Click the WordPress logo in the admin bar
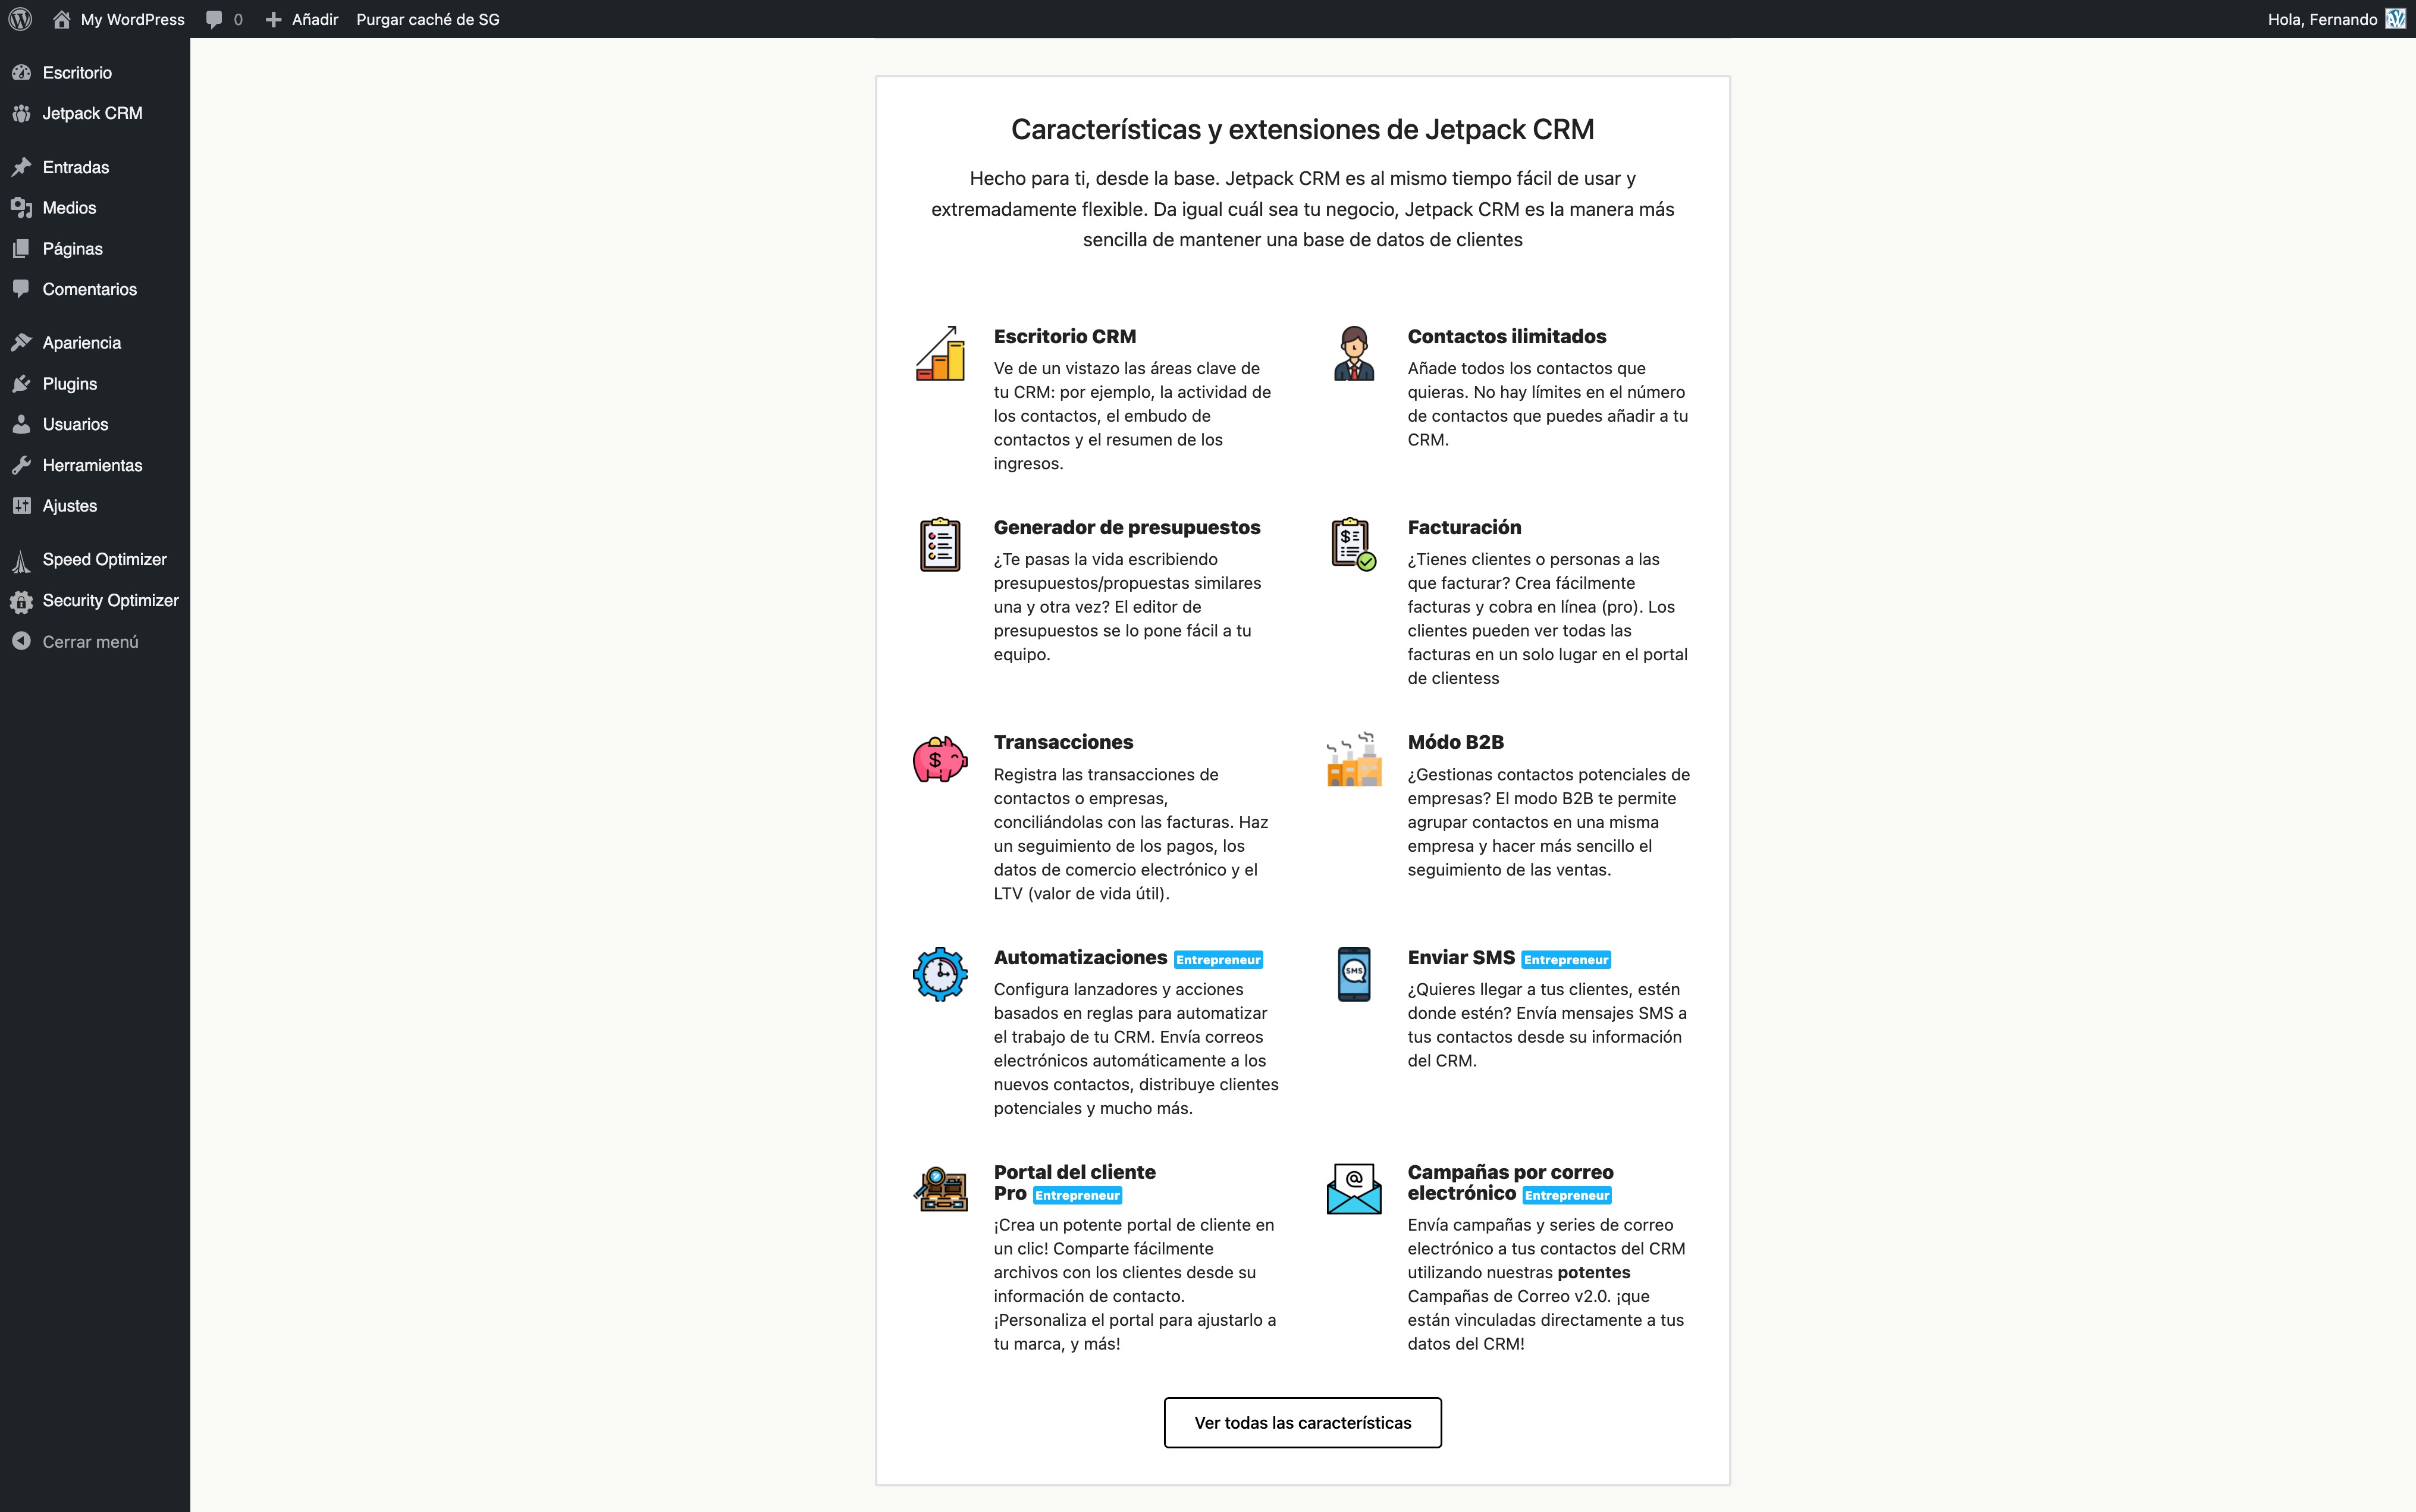 point(20,19)
